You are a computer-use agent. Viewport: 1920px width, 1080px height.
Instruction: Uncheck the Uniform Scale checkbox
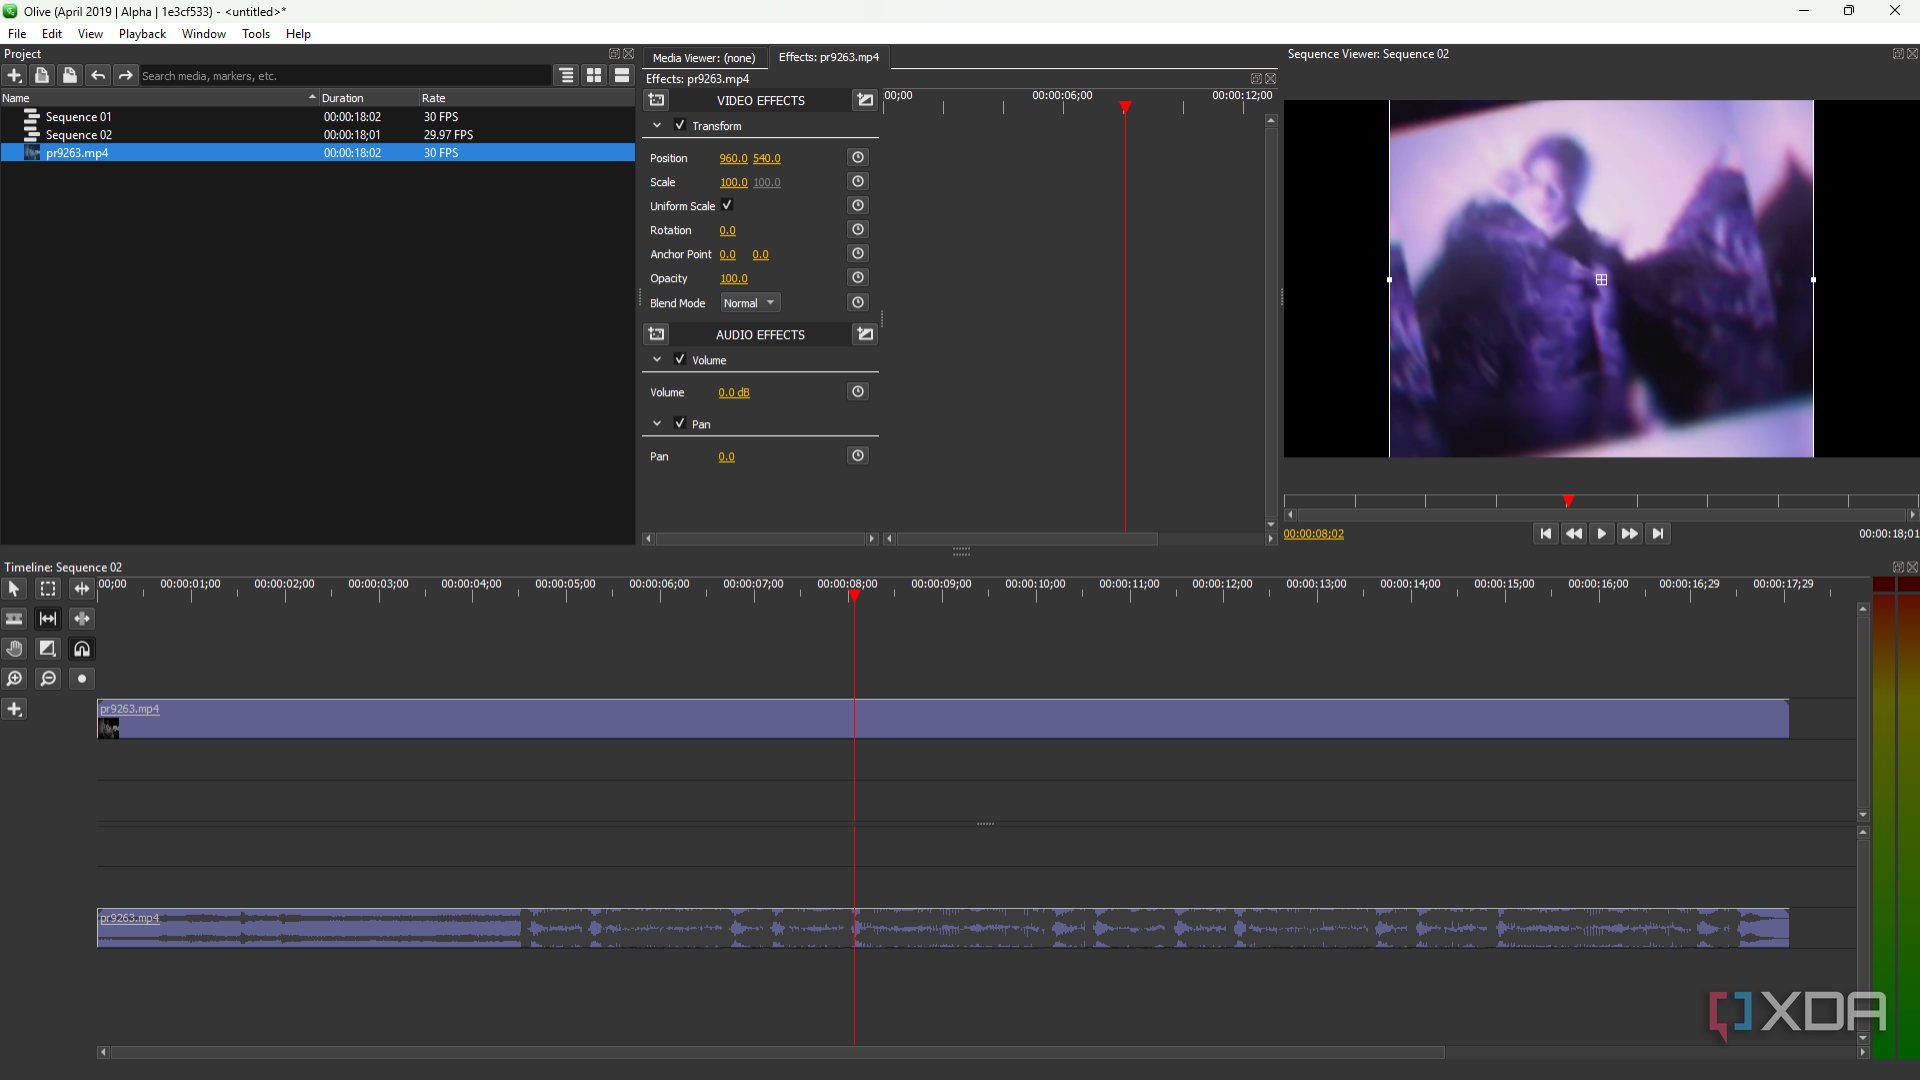pos(728,205)
